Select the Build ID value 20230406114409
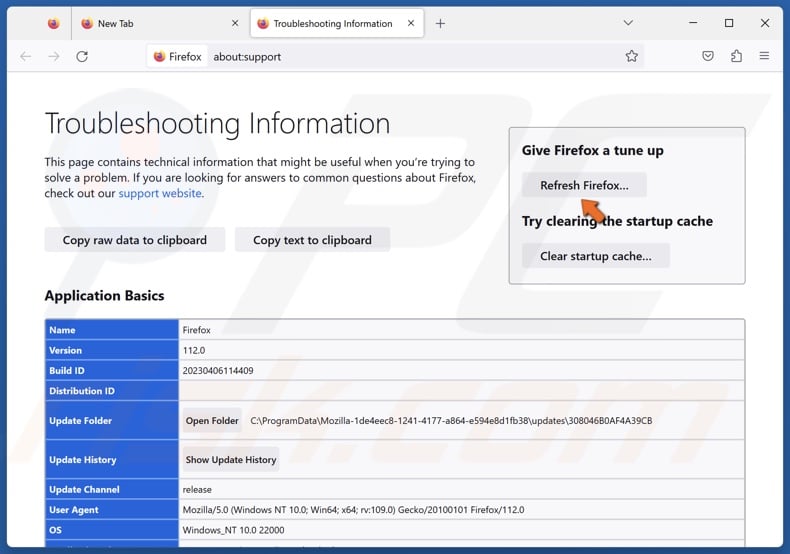This screenshot has height=554, width=790. click(x=218, y=371)
